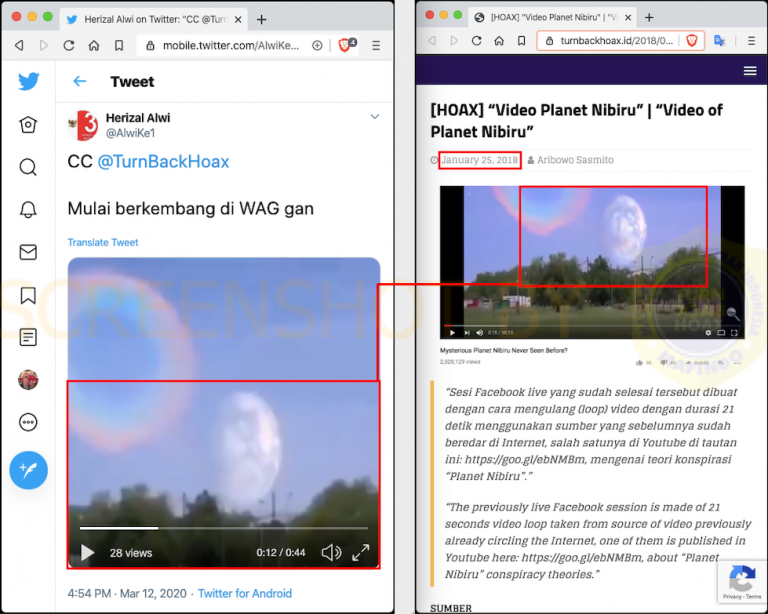Screen dimensions: 768x614
Task: Click the embedded Planet Nibiru YouTube screenshot
Action: [x=592, y=262]
